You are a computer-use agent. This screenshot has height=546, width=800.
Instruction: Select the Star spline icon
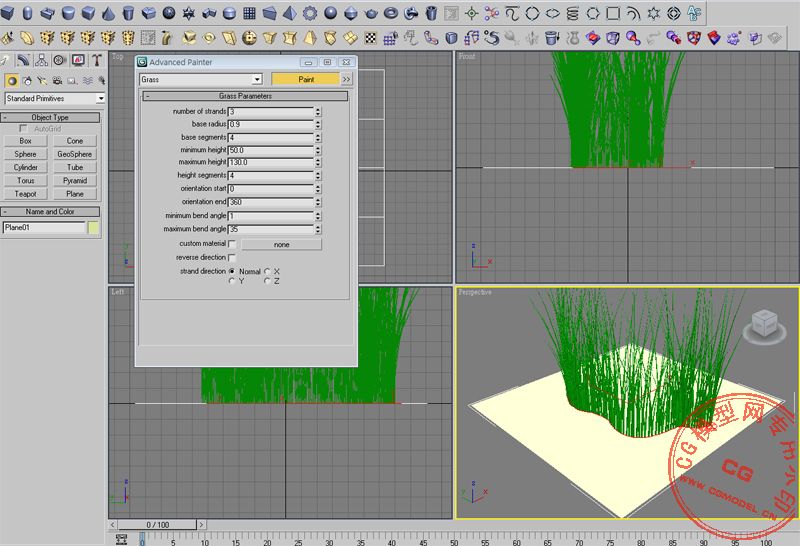tap(653, 13)
